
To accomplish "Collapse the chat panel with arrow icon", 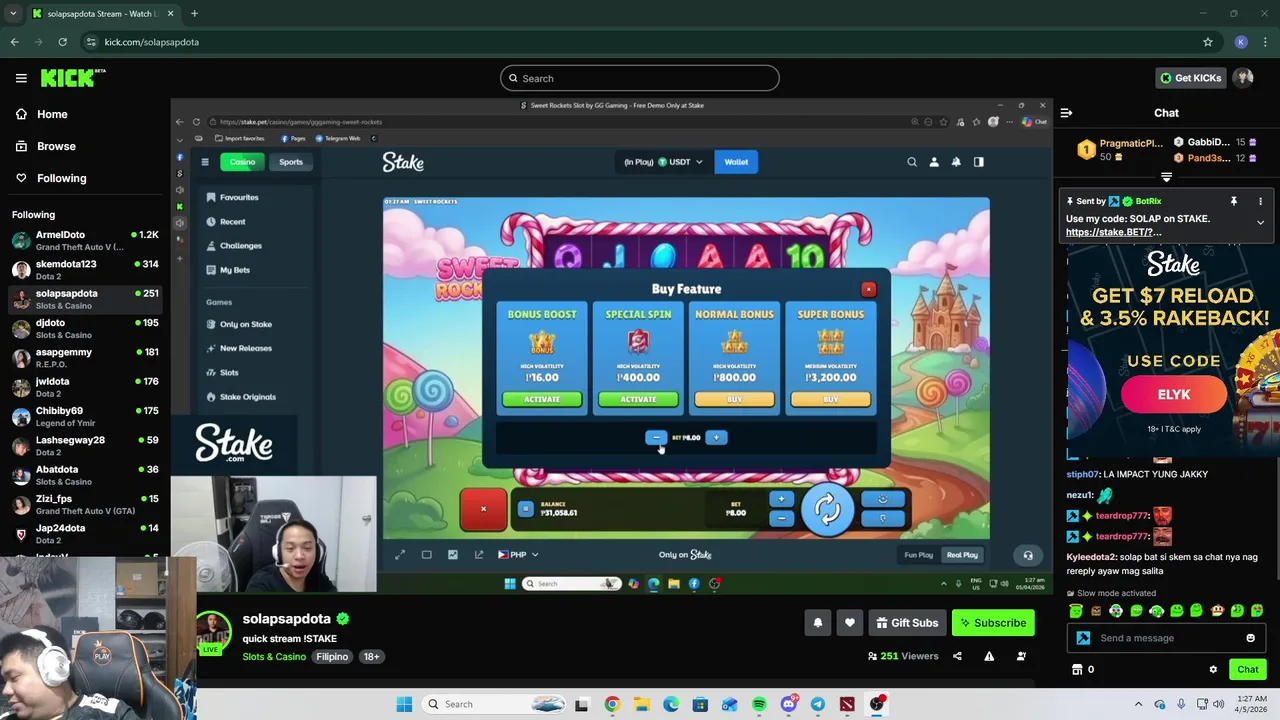I will click(1066, 113).
